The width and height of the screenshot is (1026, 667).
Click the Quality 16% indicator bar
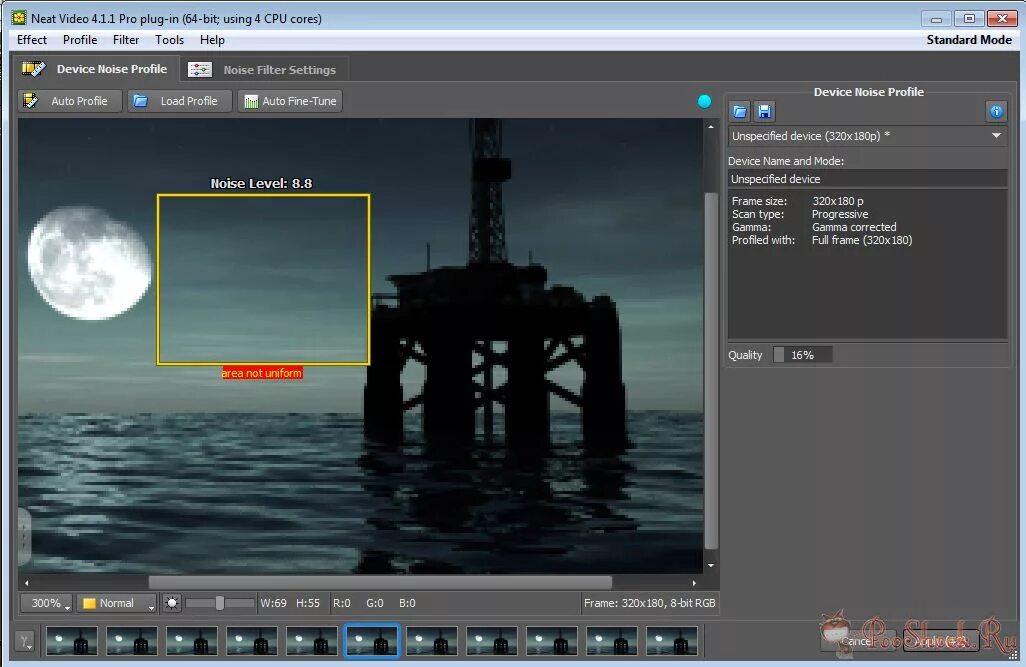click(803, 355)
